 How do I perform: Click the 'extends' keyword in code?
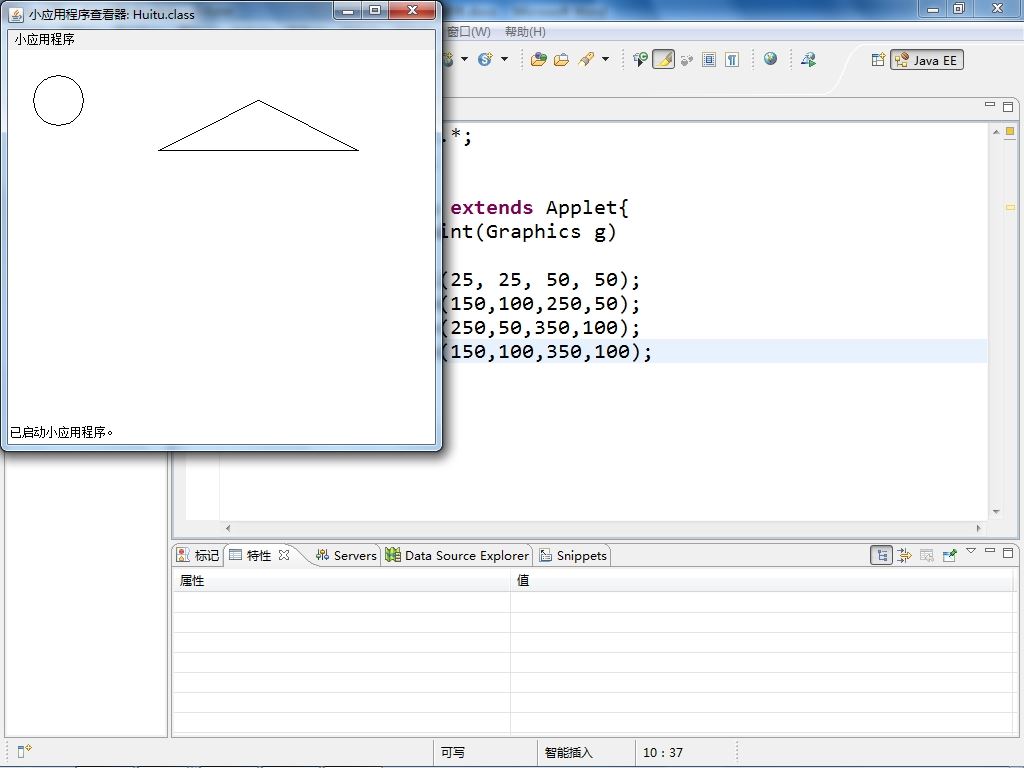pos(491,208)
